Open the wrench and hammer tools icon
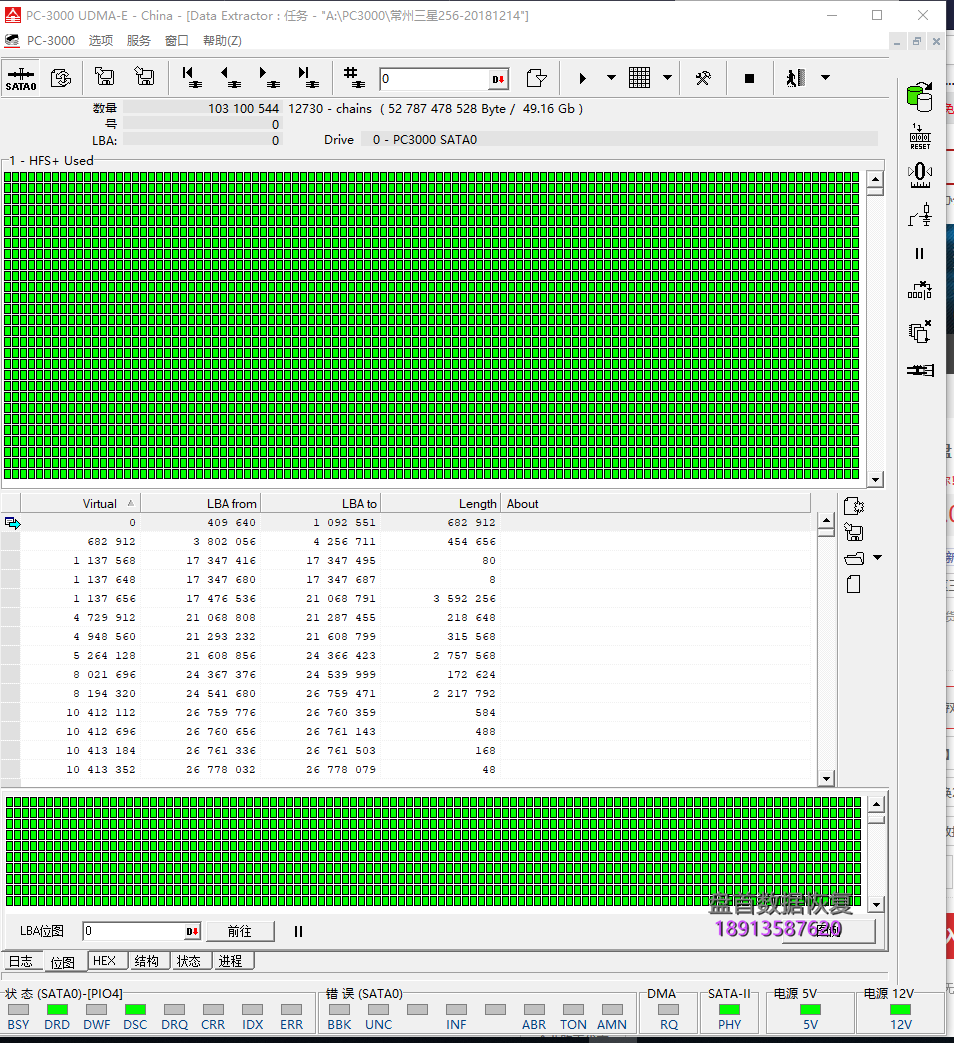This screenshot has width=954, height=1043. coord(703,78)
